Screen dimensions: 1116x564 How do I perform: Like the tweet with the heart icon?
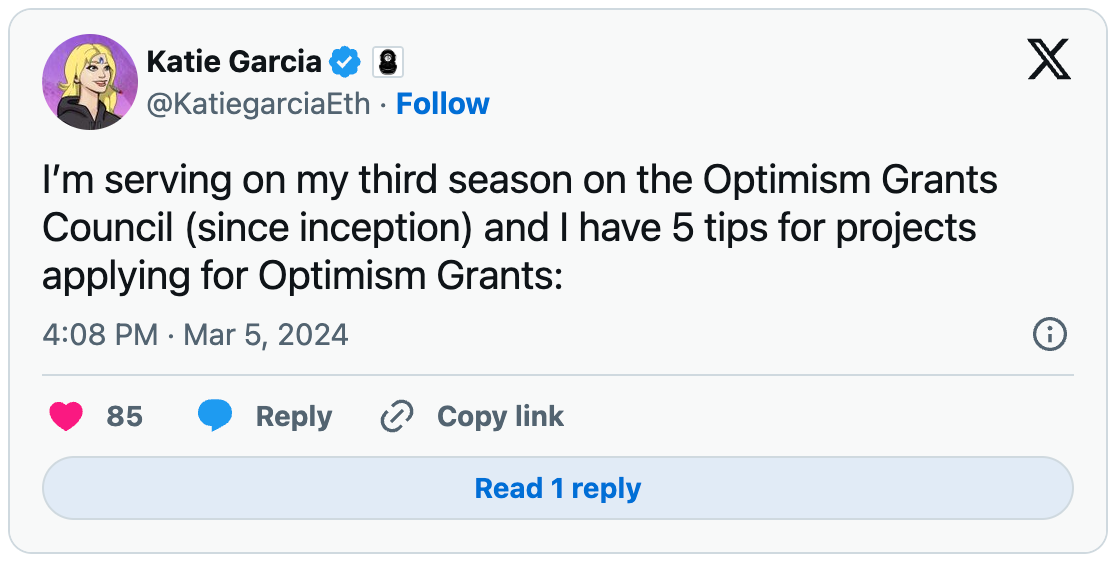(x=66, y=417)
